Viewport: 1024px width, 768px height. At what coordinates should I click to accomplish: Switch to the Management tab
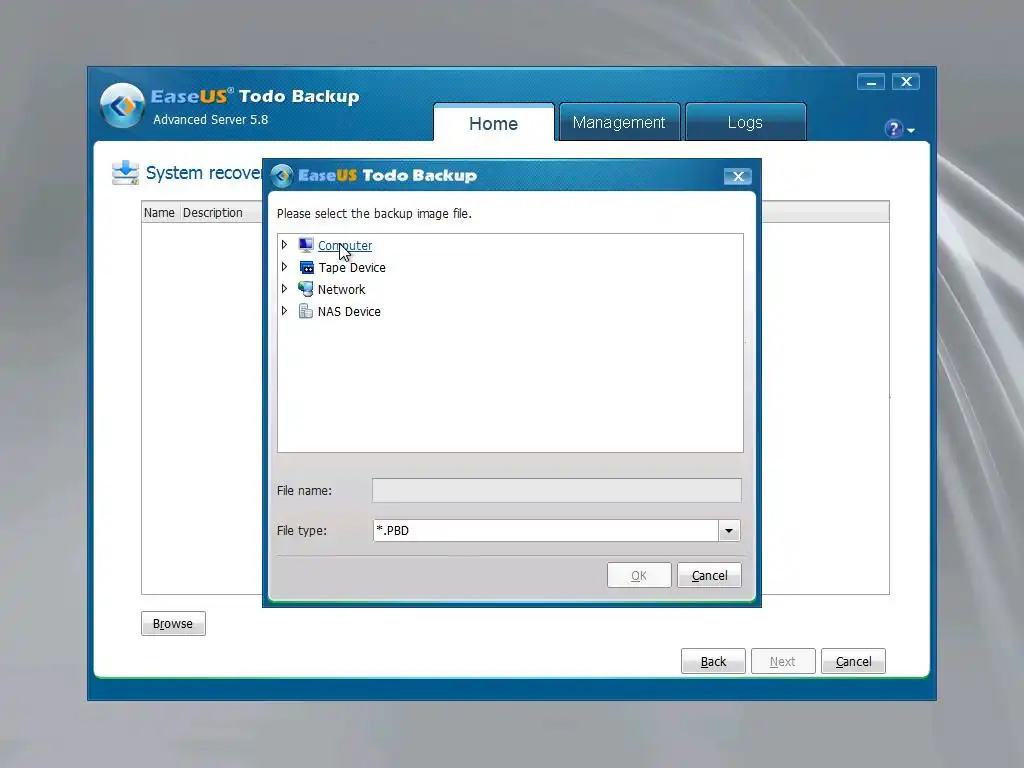point(619,122)
